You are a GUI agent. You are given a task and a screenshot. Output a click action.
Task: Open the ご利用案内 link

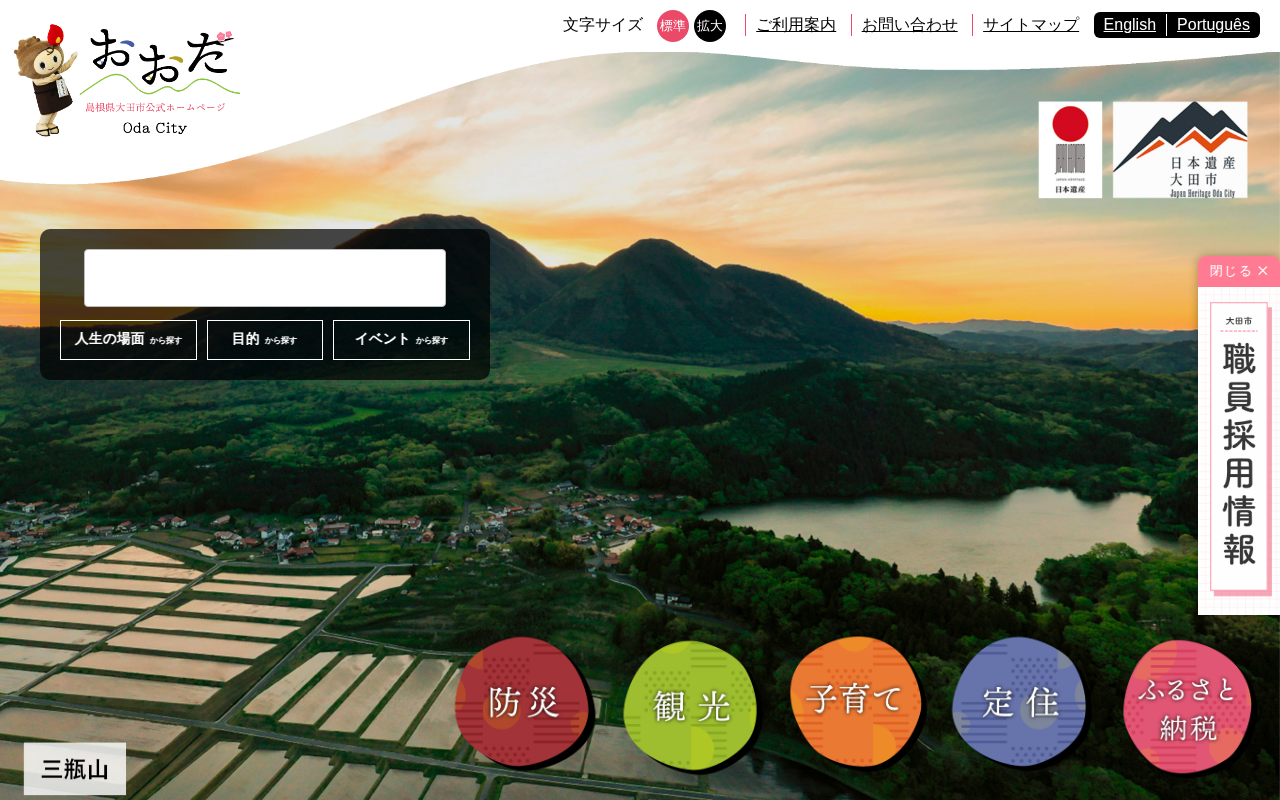pos(796,25)
